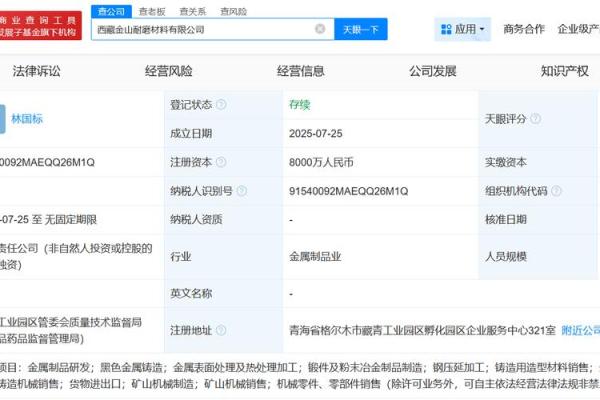The width and height of the screenshot is (600, 400).
Task: Go to the 法律诉讼 section
Action: coord(36,71)
